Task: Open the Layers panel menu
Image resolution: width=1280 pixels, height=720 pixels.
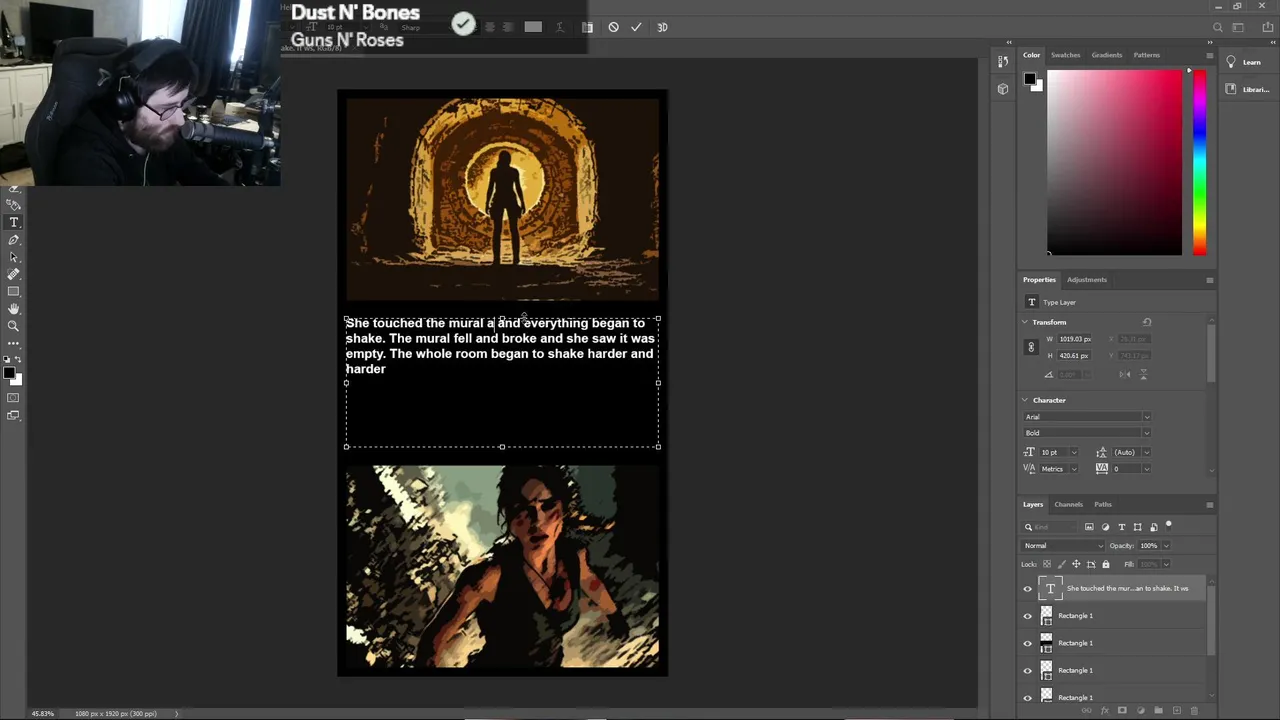Action: 1209,505
